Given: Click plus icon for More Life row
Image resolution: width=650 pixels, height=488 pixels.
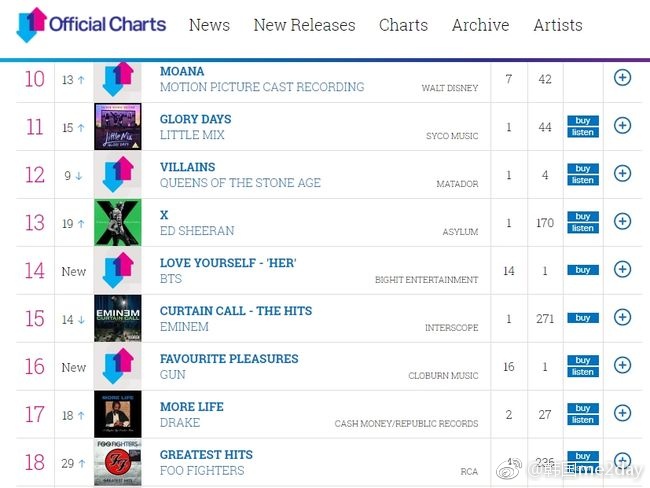Looking at the screenshot, I should point(622,413).
